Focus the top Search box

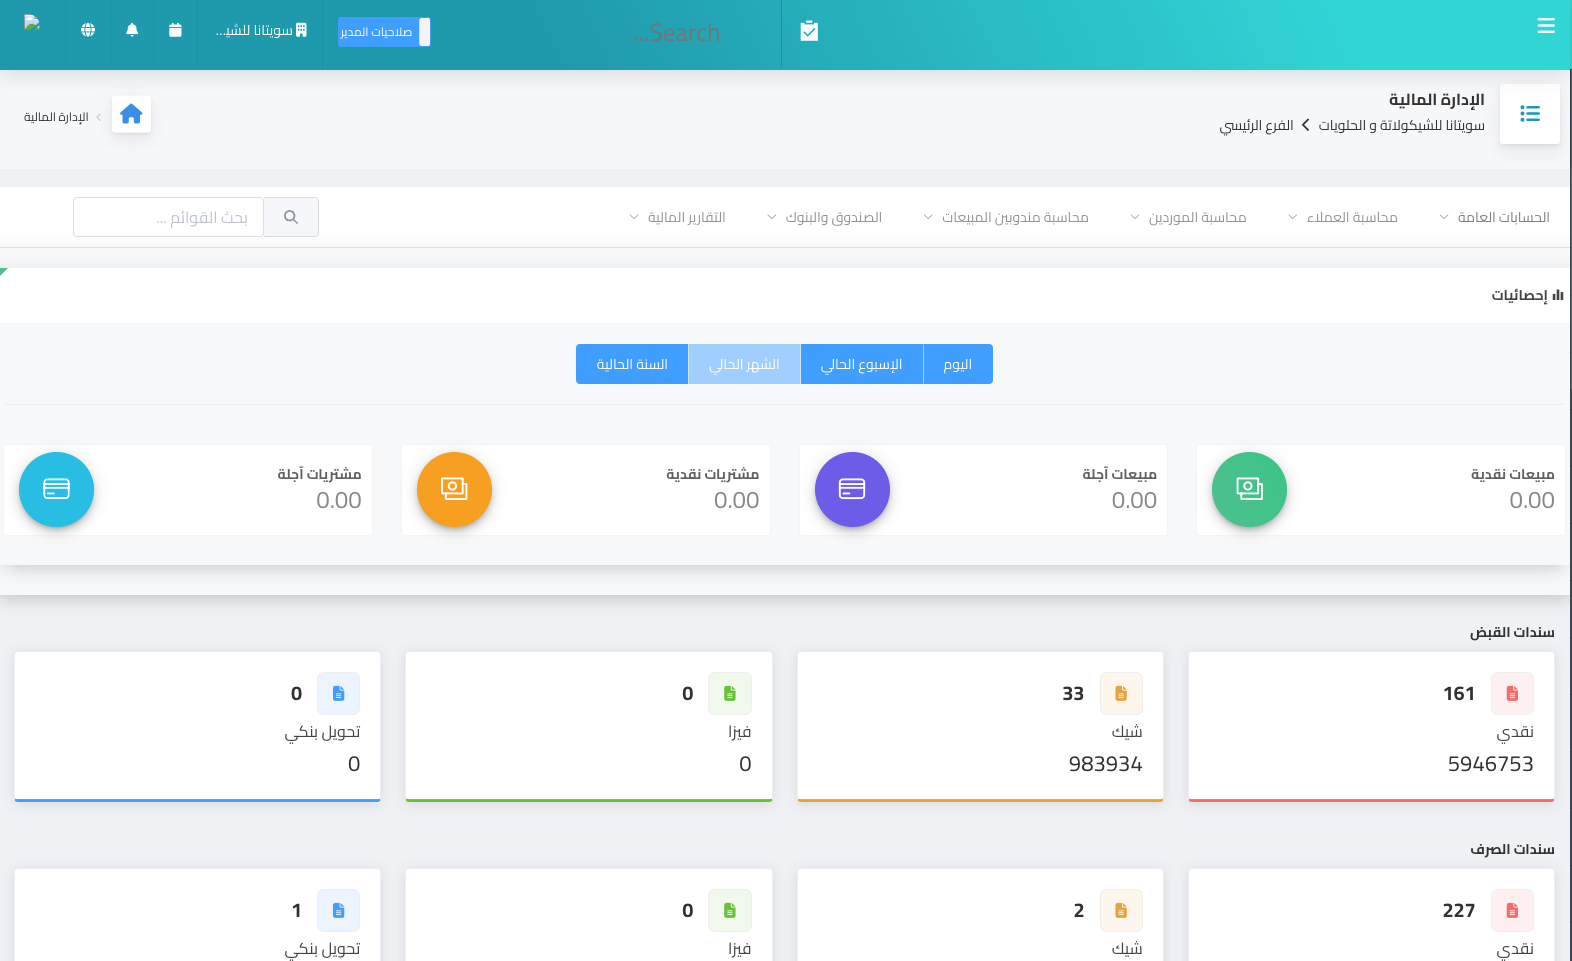tap(676, 33)
